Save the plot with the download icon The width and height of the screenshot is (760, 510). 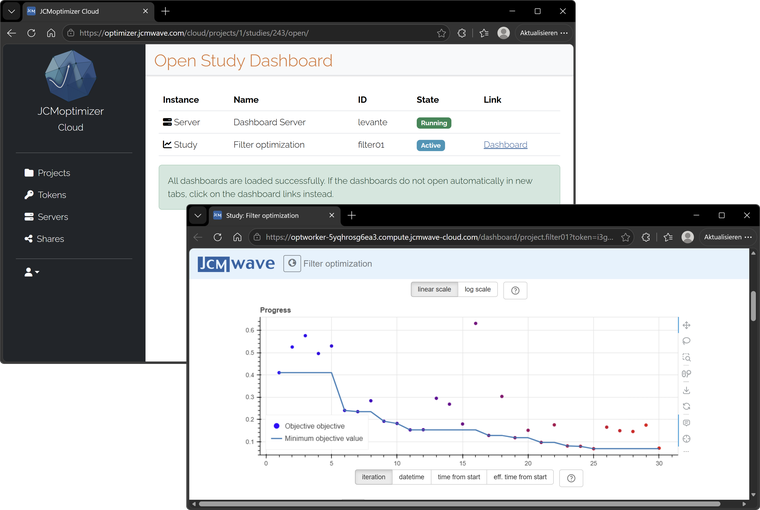[686, 390]
